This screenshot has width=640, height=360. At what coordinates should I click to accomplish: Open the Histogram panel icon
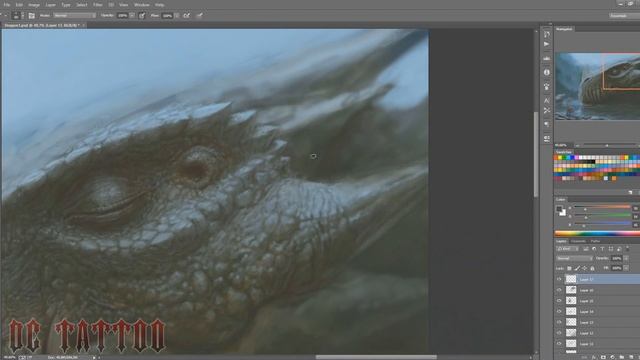click(x=547, y=58)
